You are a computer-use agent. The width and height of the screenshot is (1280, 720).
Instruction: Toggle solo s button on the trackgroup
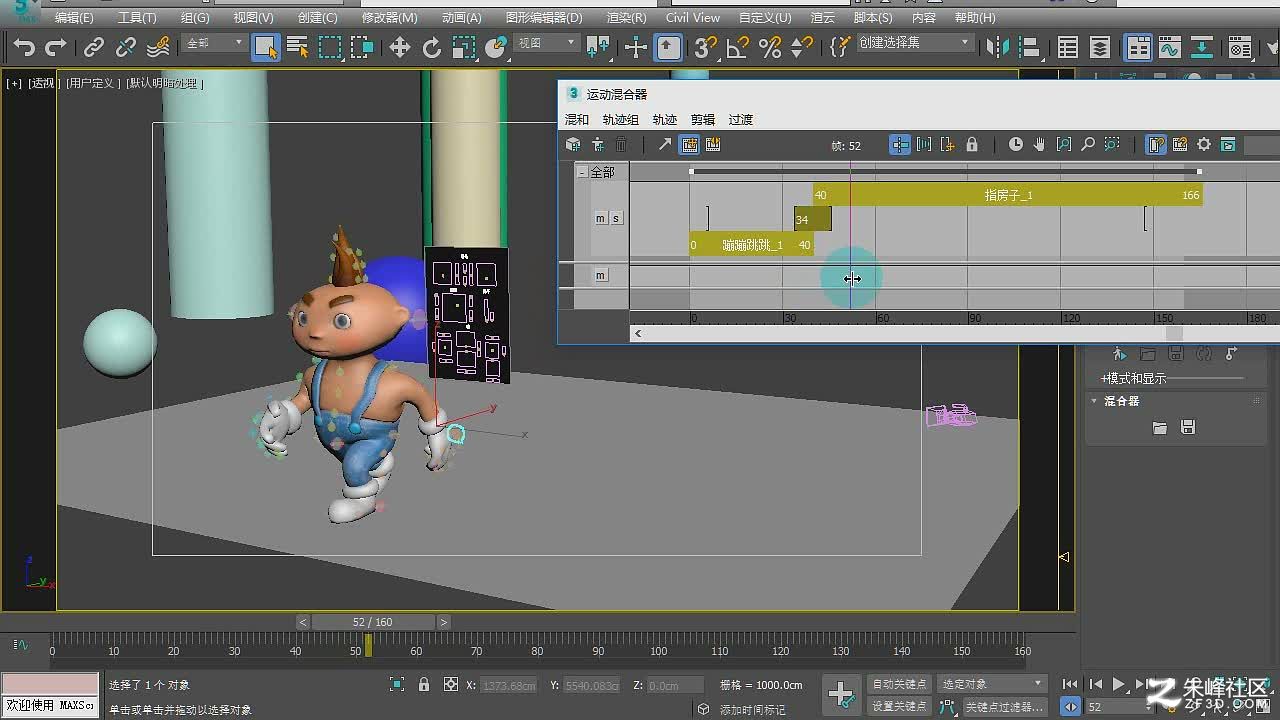point(617,218)
